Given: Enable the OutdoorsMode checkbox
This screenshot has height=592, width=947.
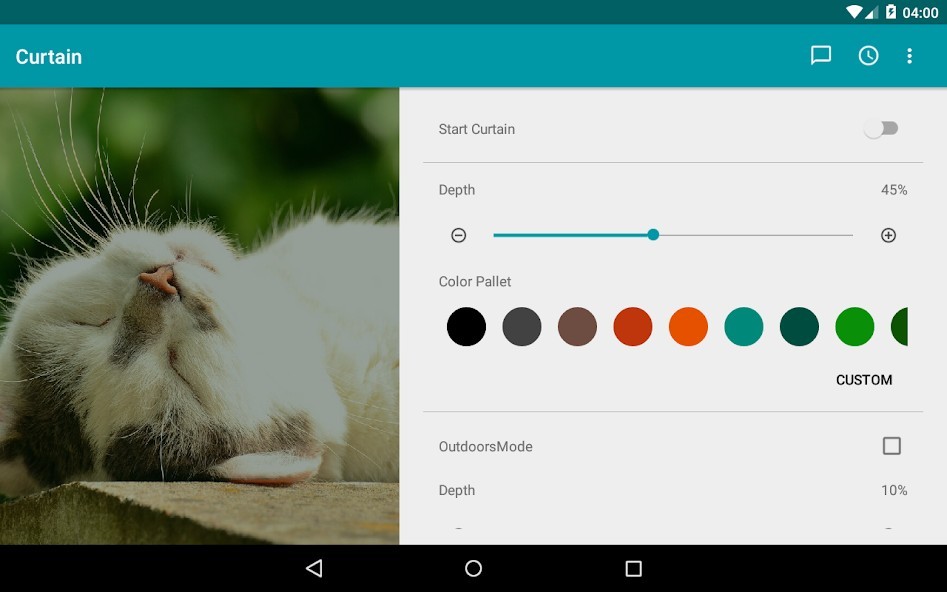Looking at the screenshot, I should point(891,446).
